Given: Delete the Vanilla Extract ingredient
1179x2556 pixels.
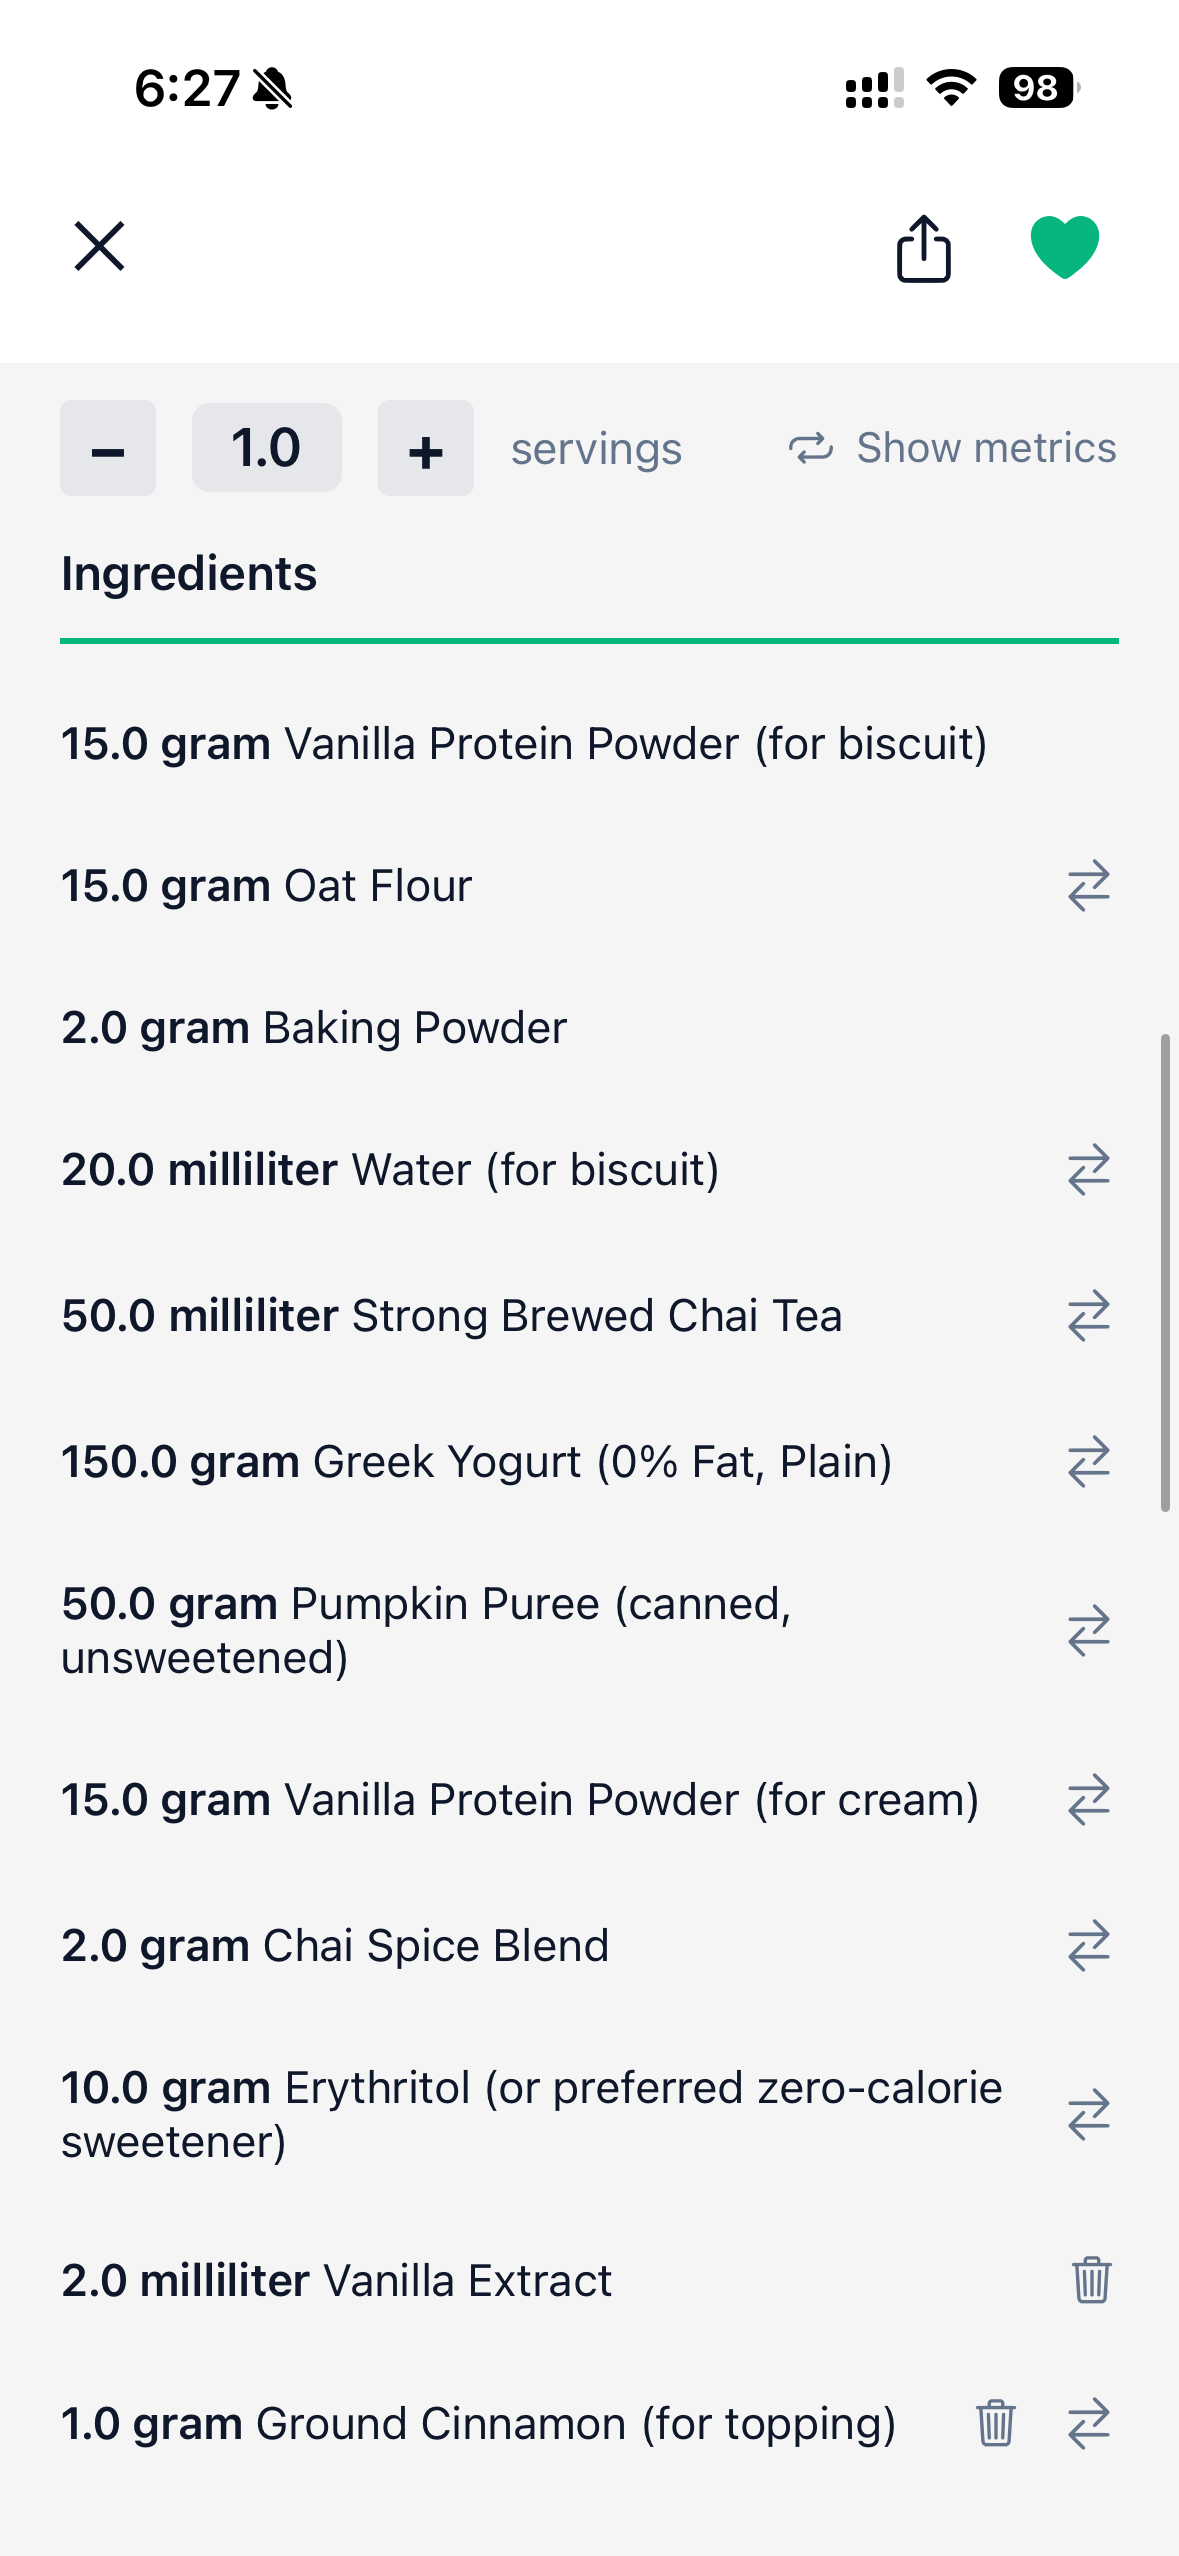Looking at the screenshot, I should click(1091, 2281).
